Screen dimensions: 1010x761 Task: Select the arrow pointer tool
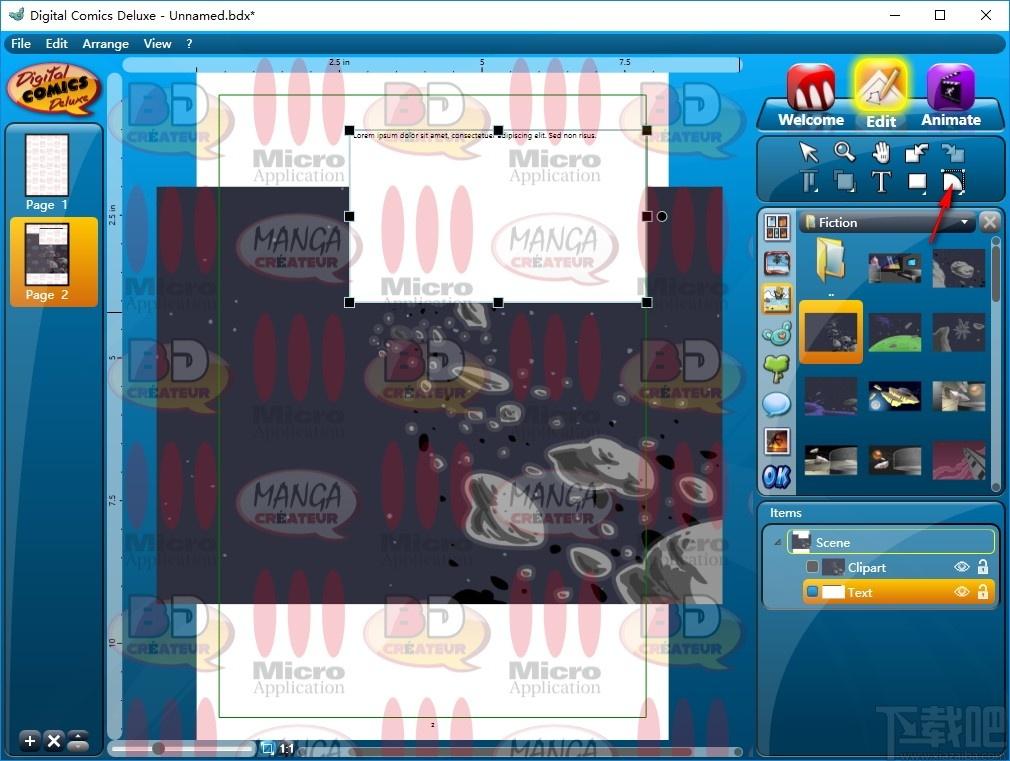[x=808, y=153]
